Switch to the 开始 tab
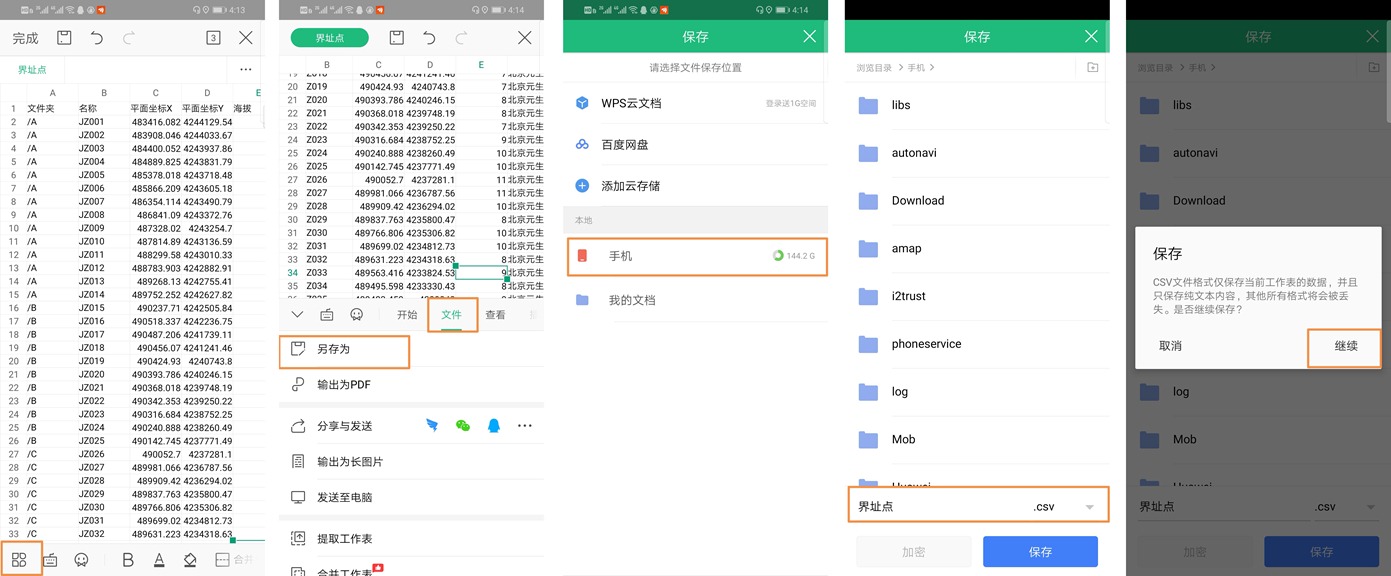Viewport: 1391px width, 576px height. [x=407, y=315]
